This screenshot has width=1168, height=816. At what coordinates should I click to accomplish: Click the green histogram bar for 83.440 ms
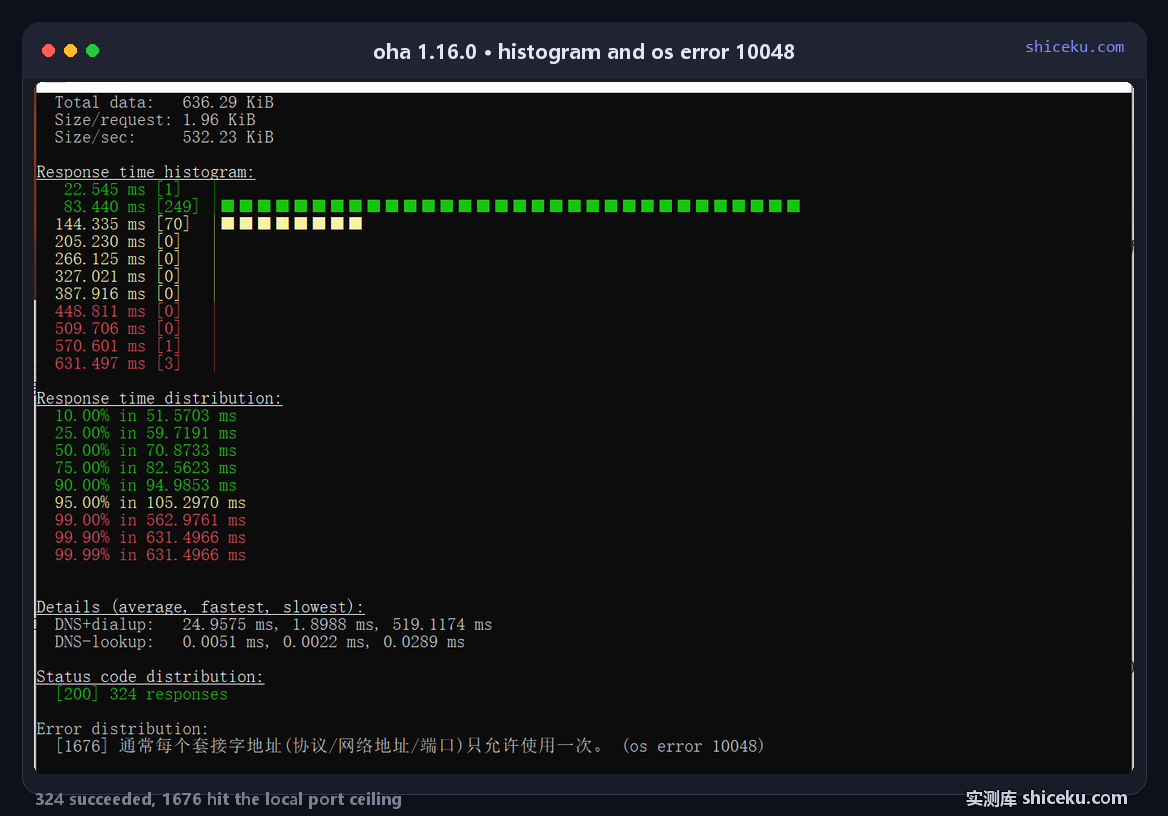[x=510, y=206]
